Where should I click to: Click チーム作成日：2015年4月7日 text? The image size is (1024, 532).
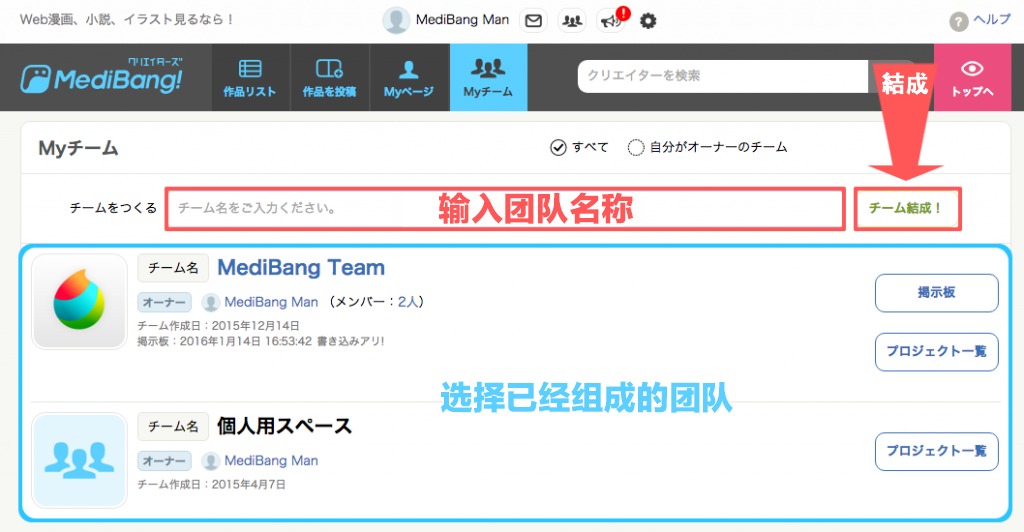click(x=211, y=484)
